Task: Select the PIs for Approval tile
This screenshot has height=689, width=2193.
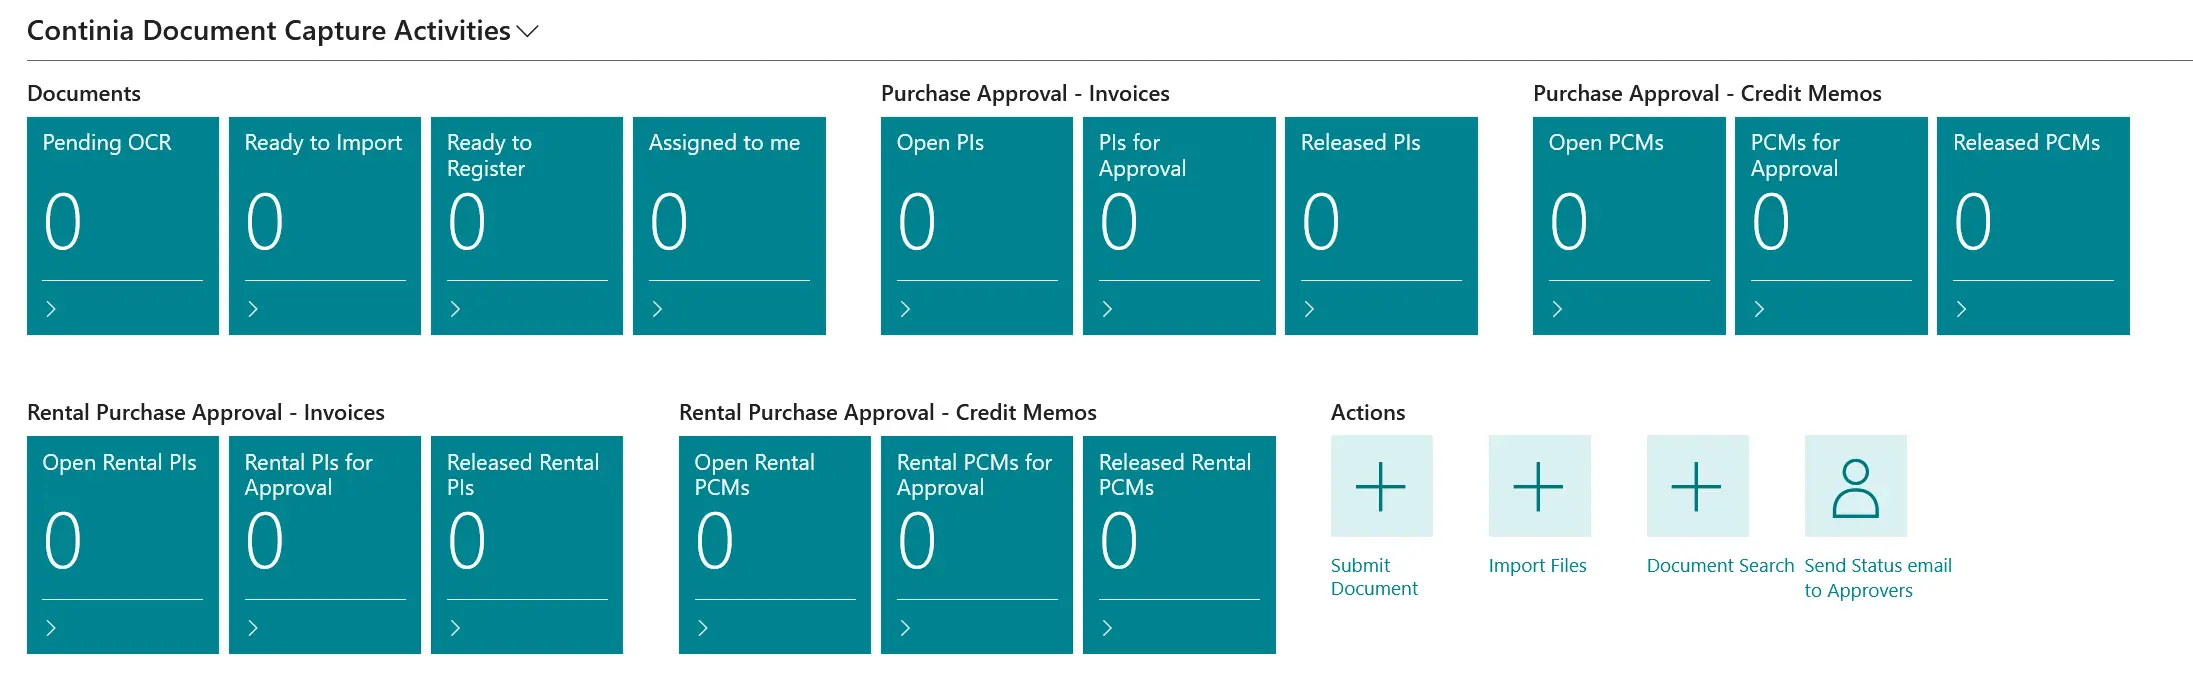Action: (x=1178, y=225)
